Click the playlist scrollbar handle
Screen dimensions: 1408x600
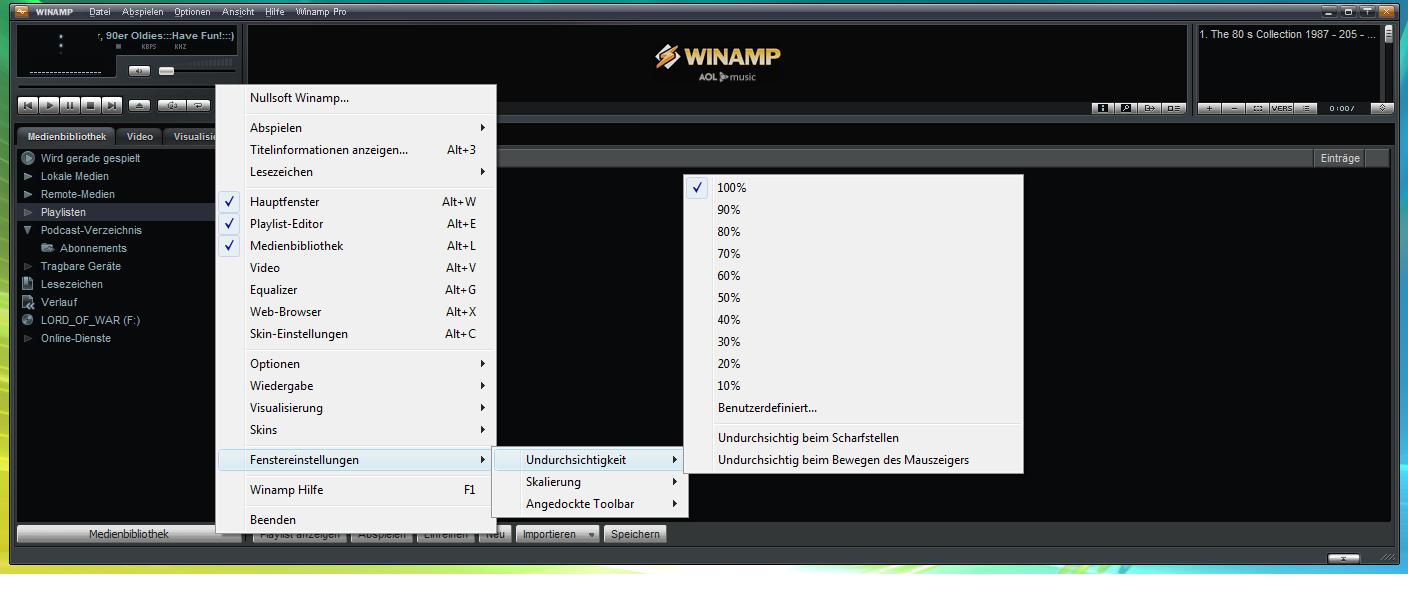(x=1388, y=35)
